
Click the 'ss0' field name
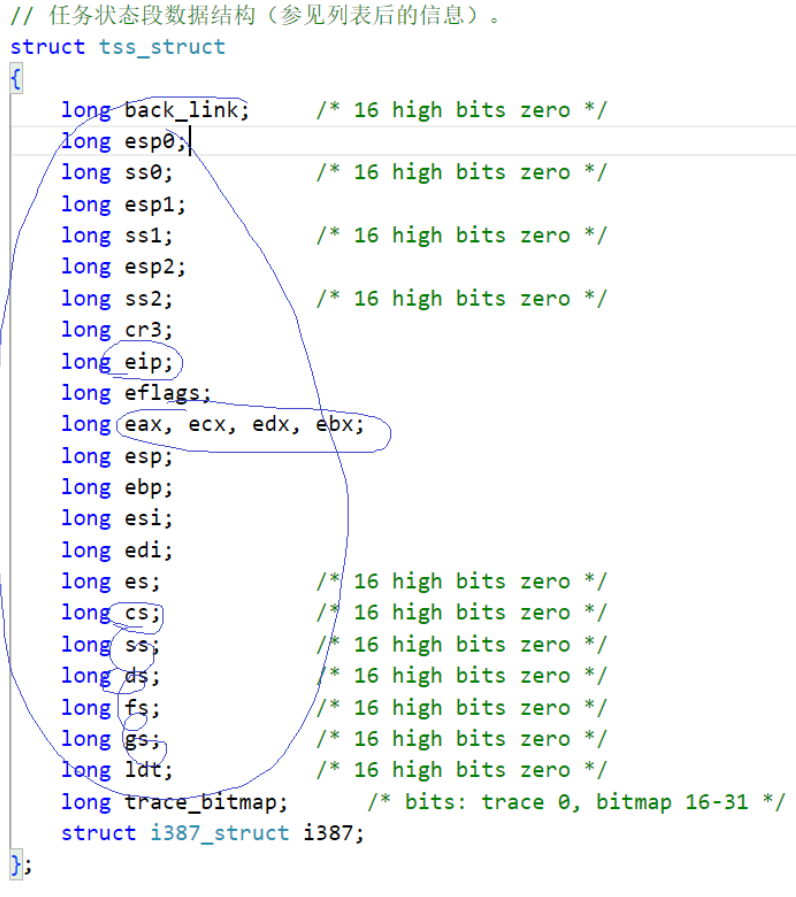[145, 172]
